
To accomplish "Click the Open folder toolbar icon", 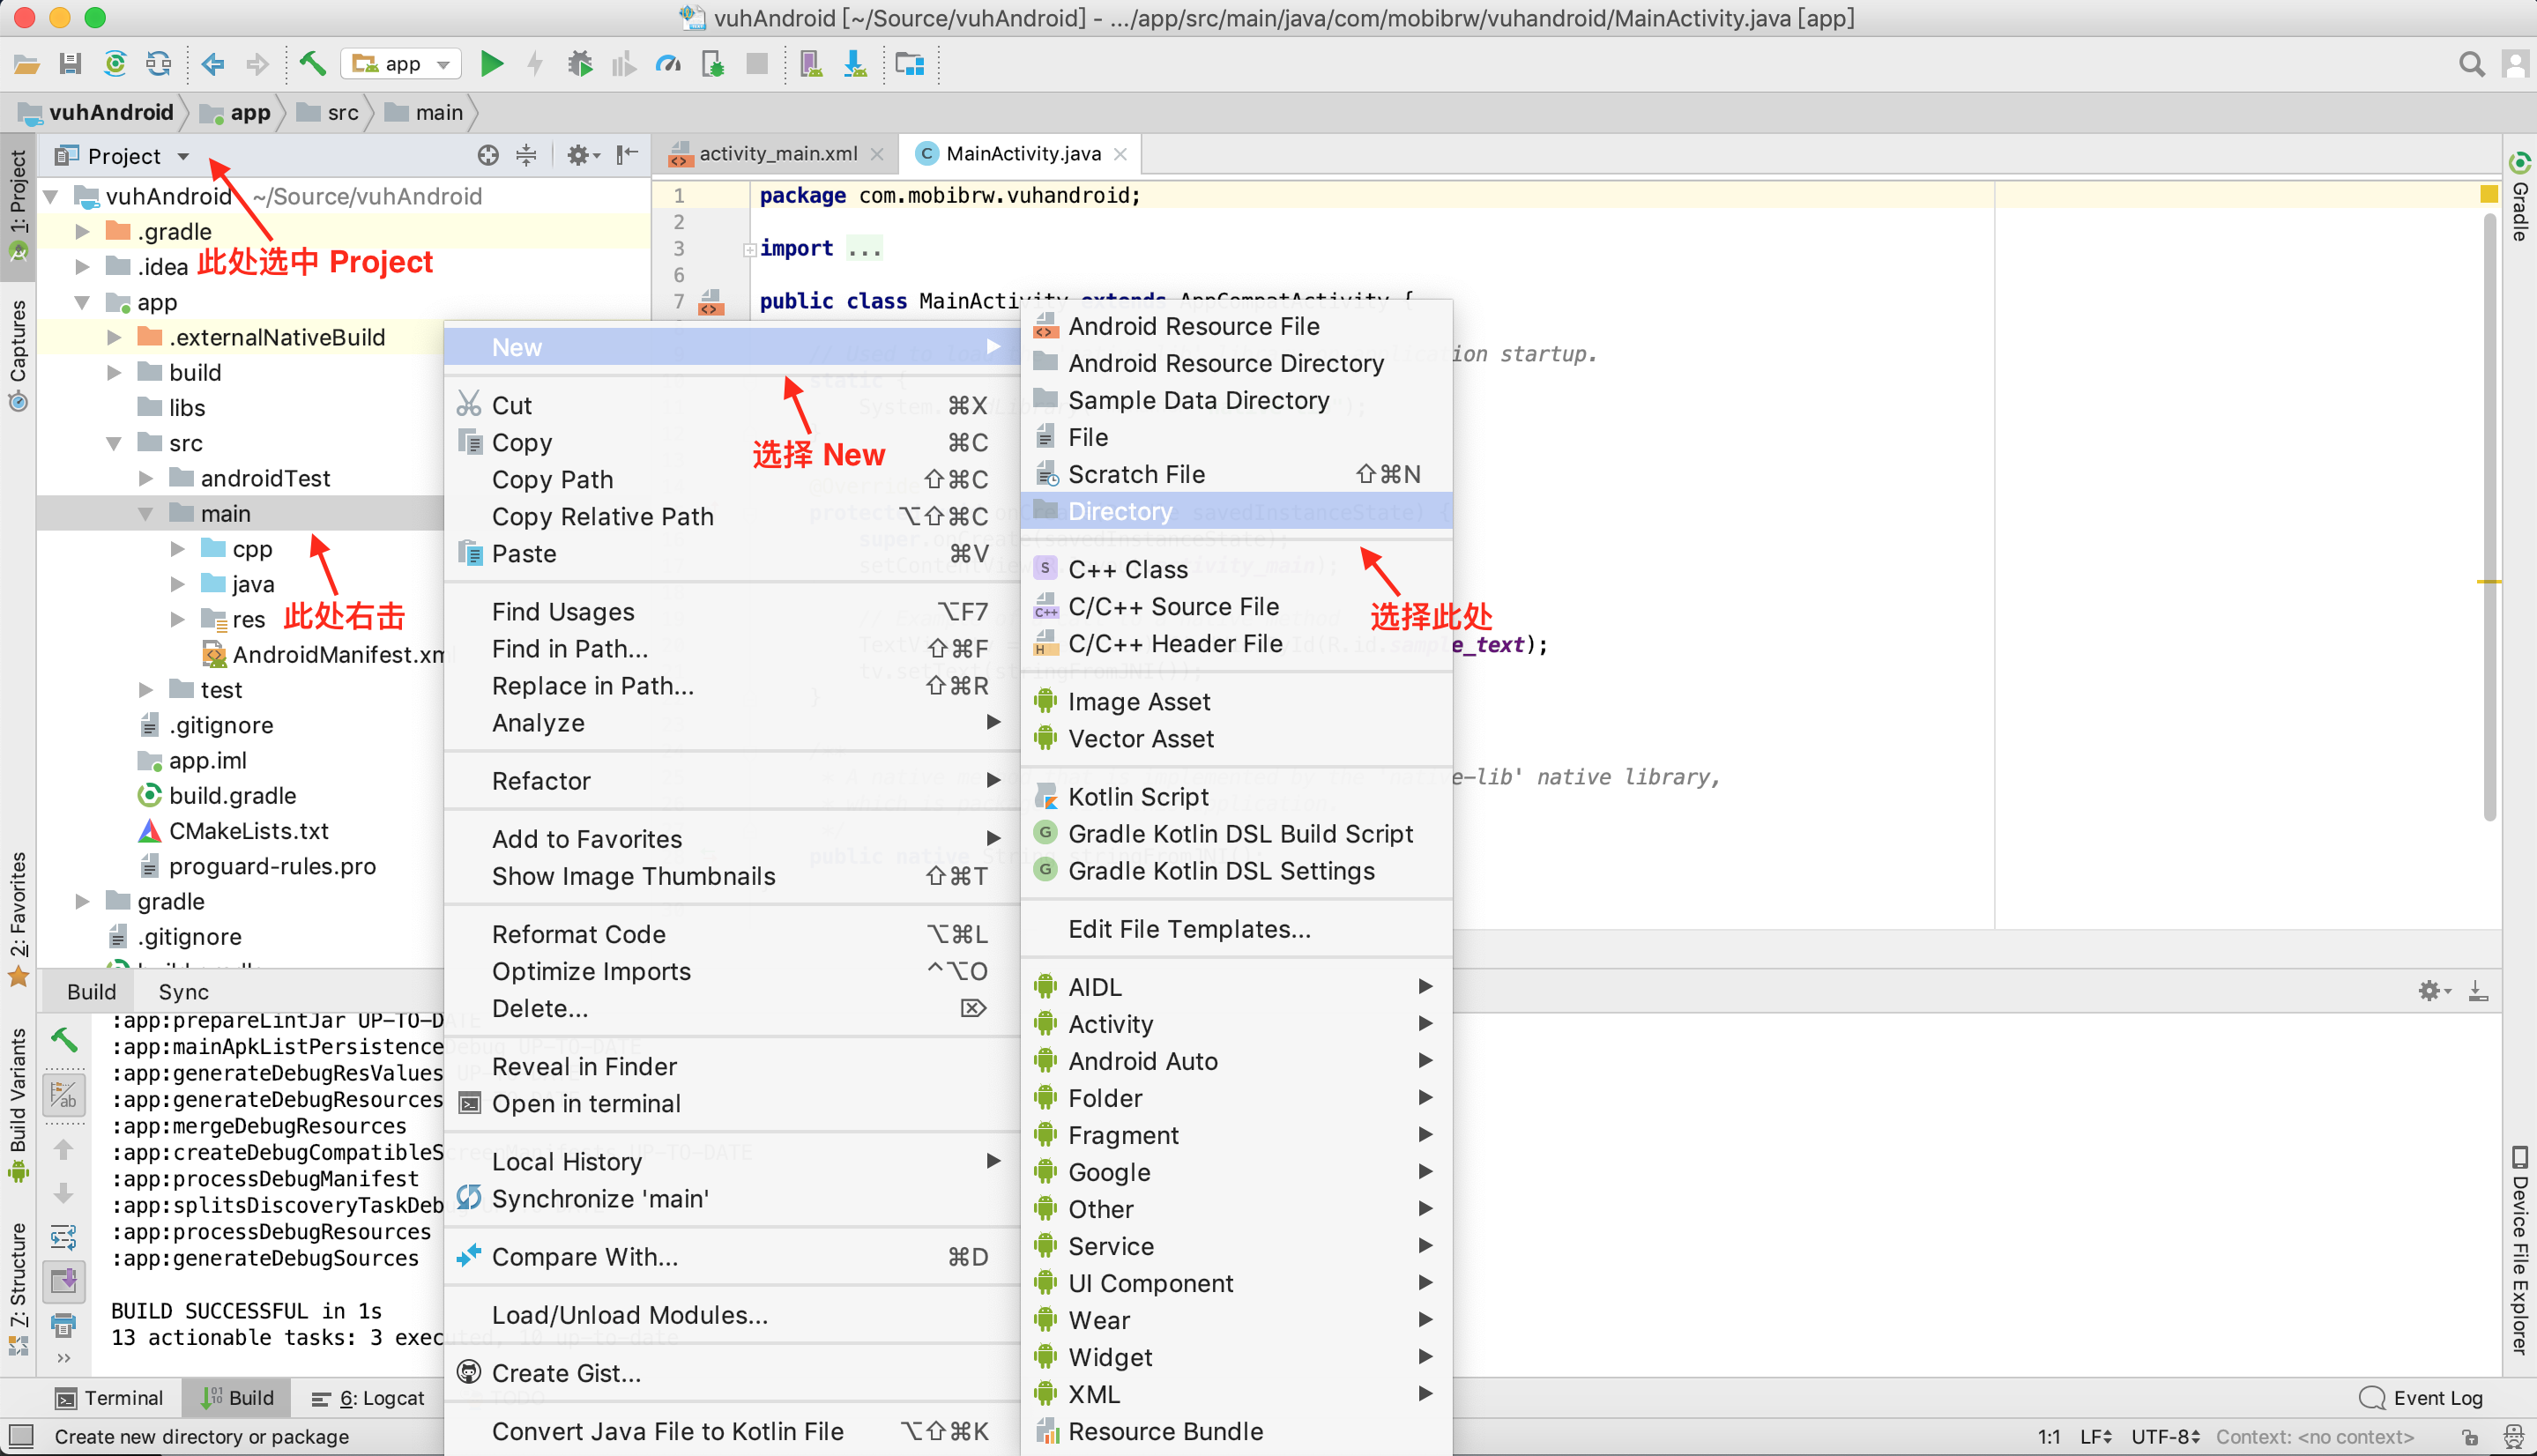I will coord(26,65).
